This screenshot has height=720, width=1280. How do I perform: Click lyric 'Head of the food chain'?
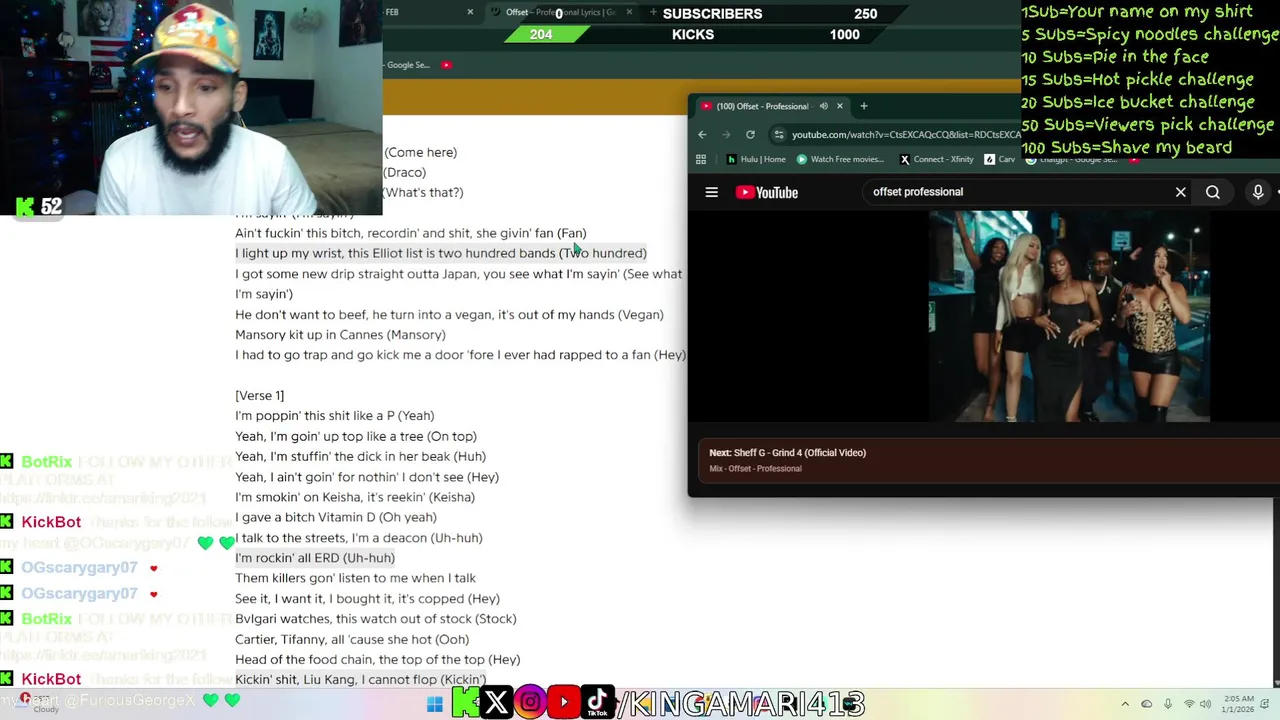click(378, 660)
